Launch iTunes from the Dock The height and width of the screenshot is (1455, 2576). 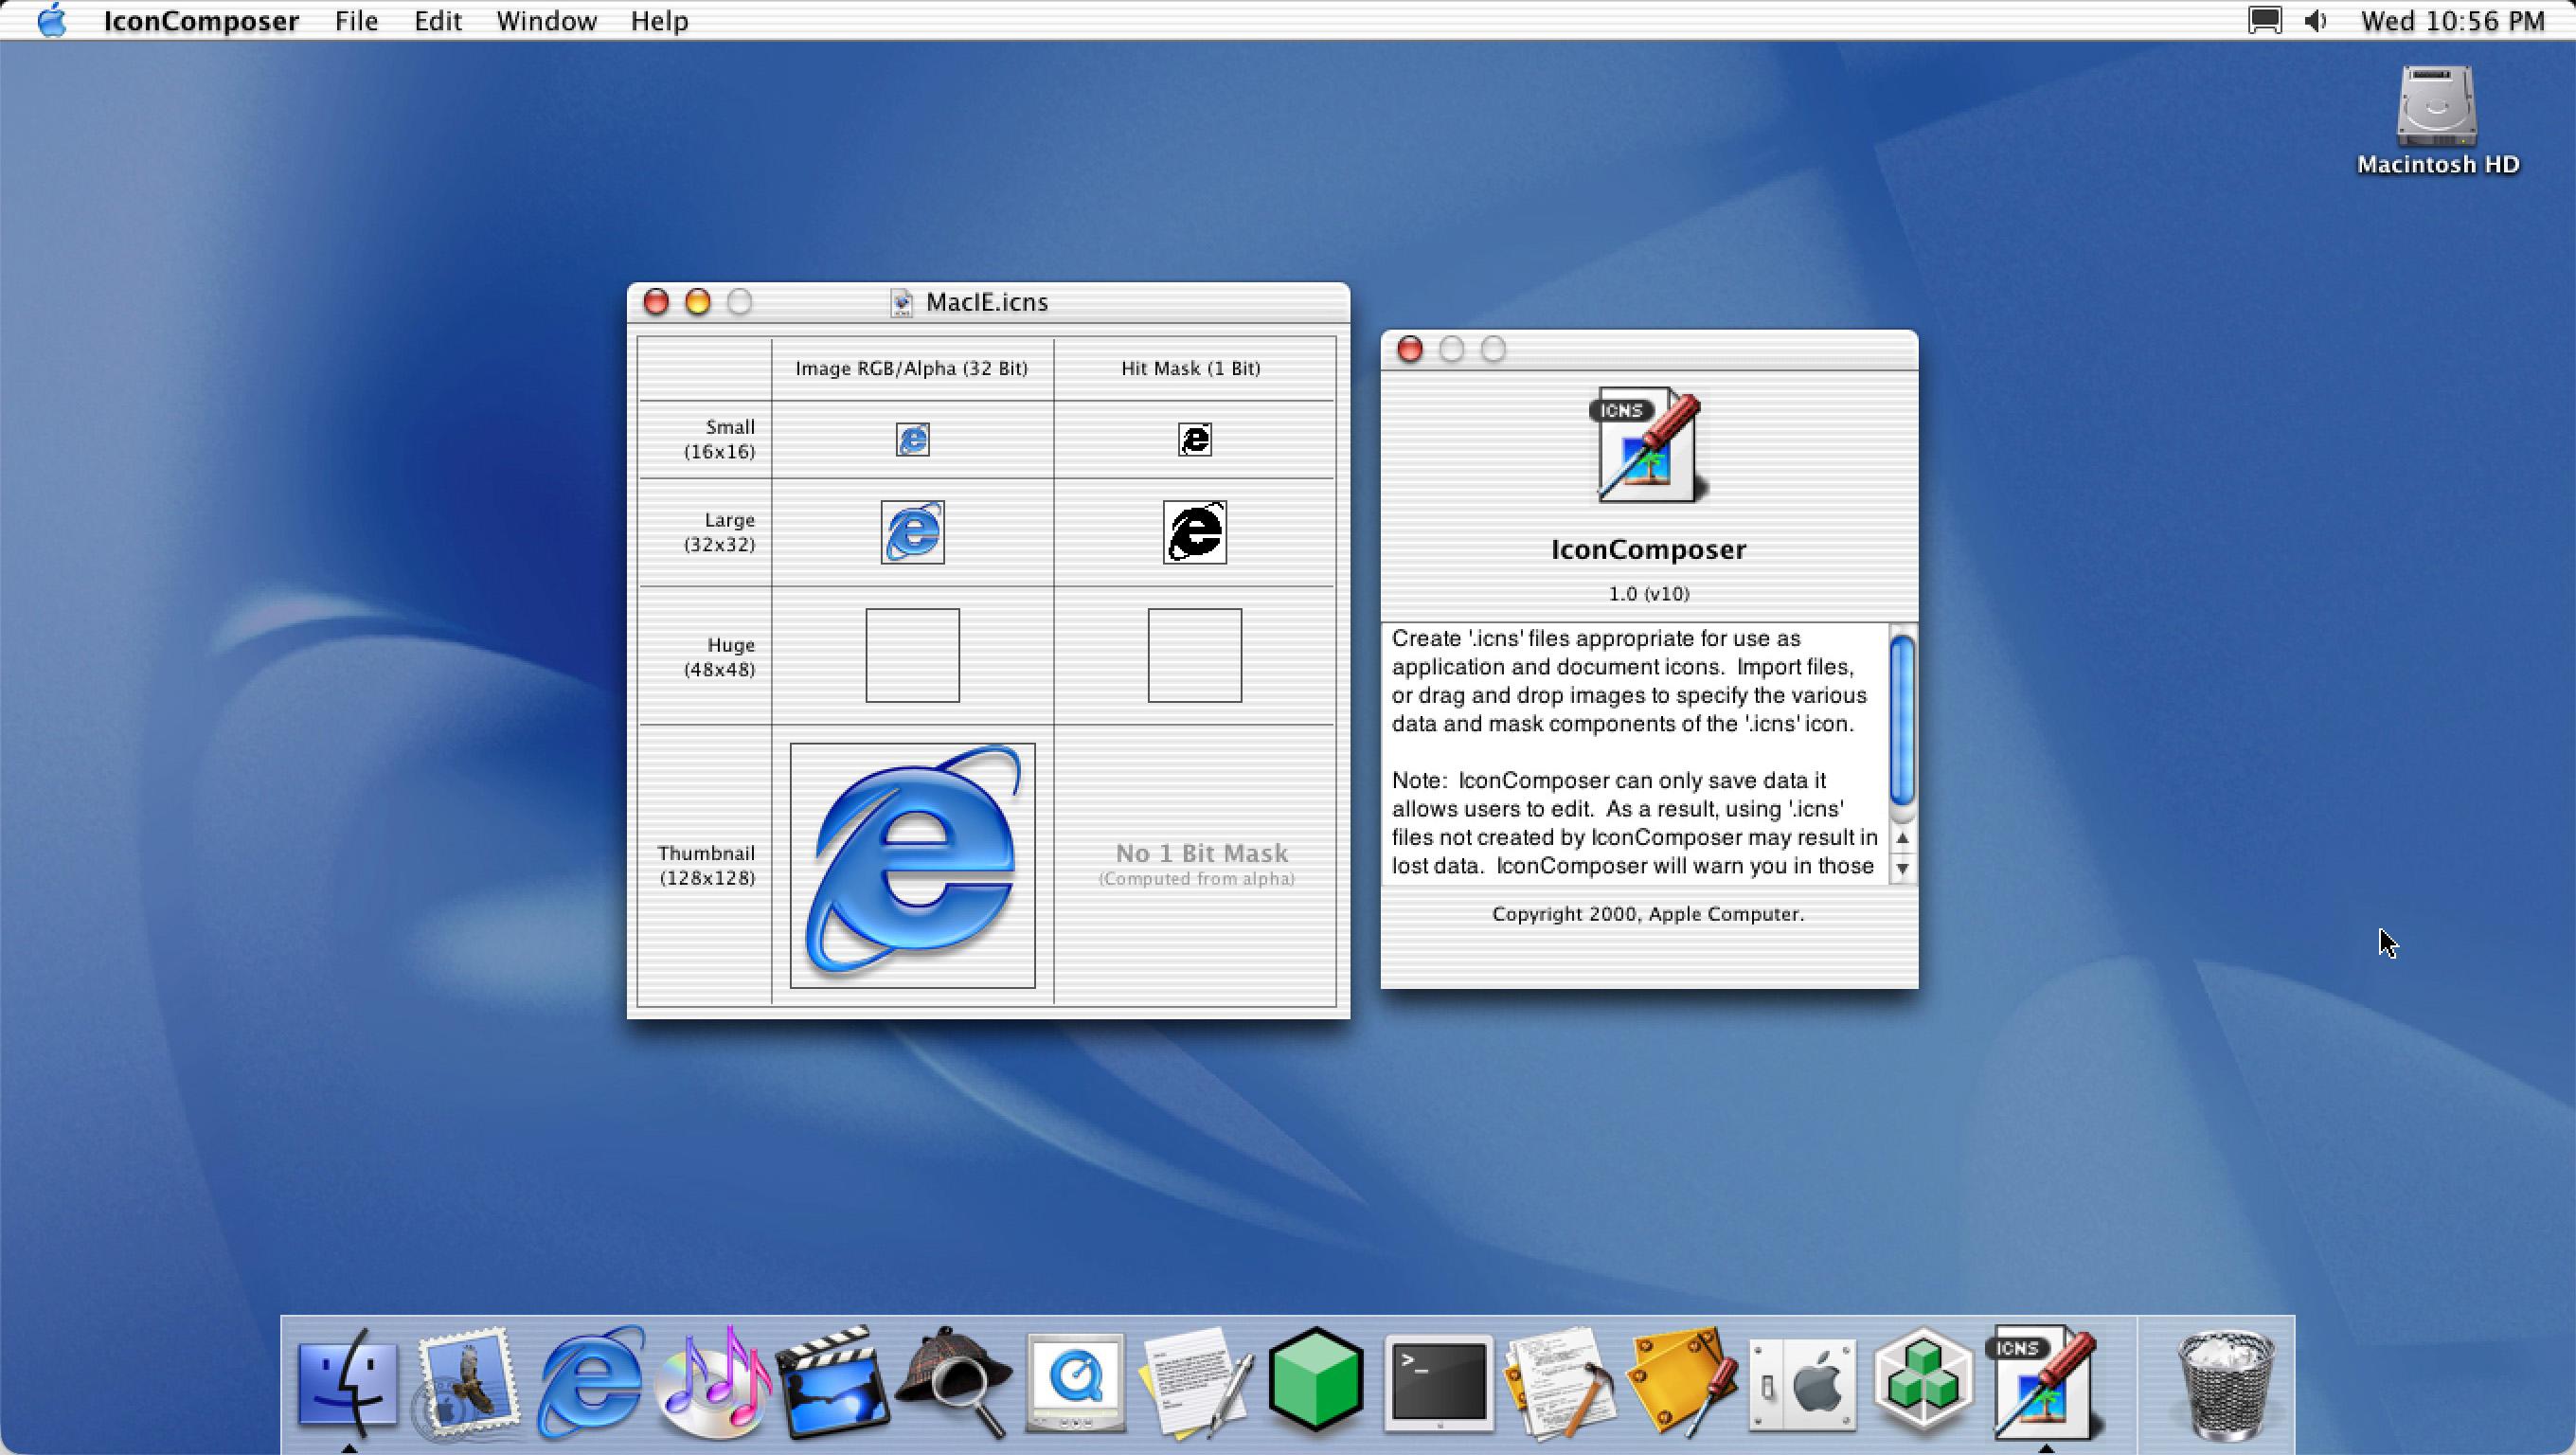tap(712, 1384)
